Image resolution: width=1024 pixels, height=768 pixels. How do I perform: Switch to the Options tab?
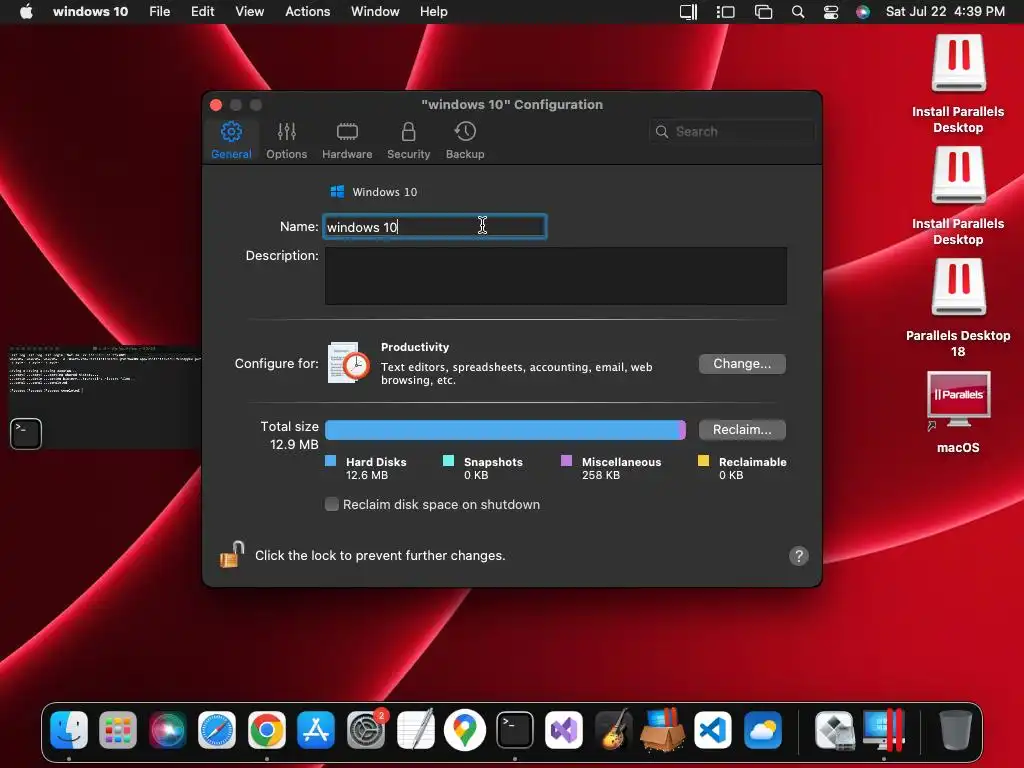click(286, 140)
